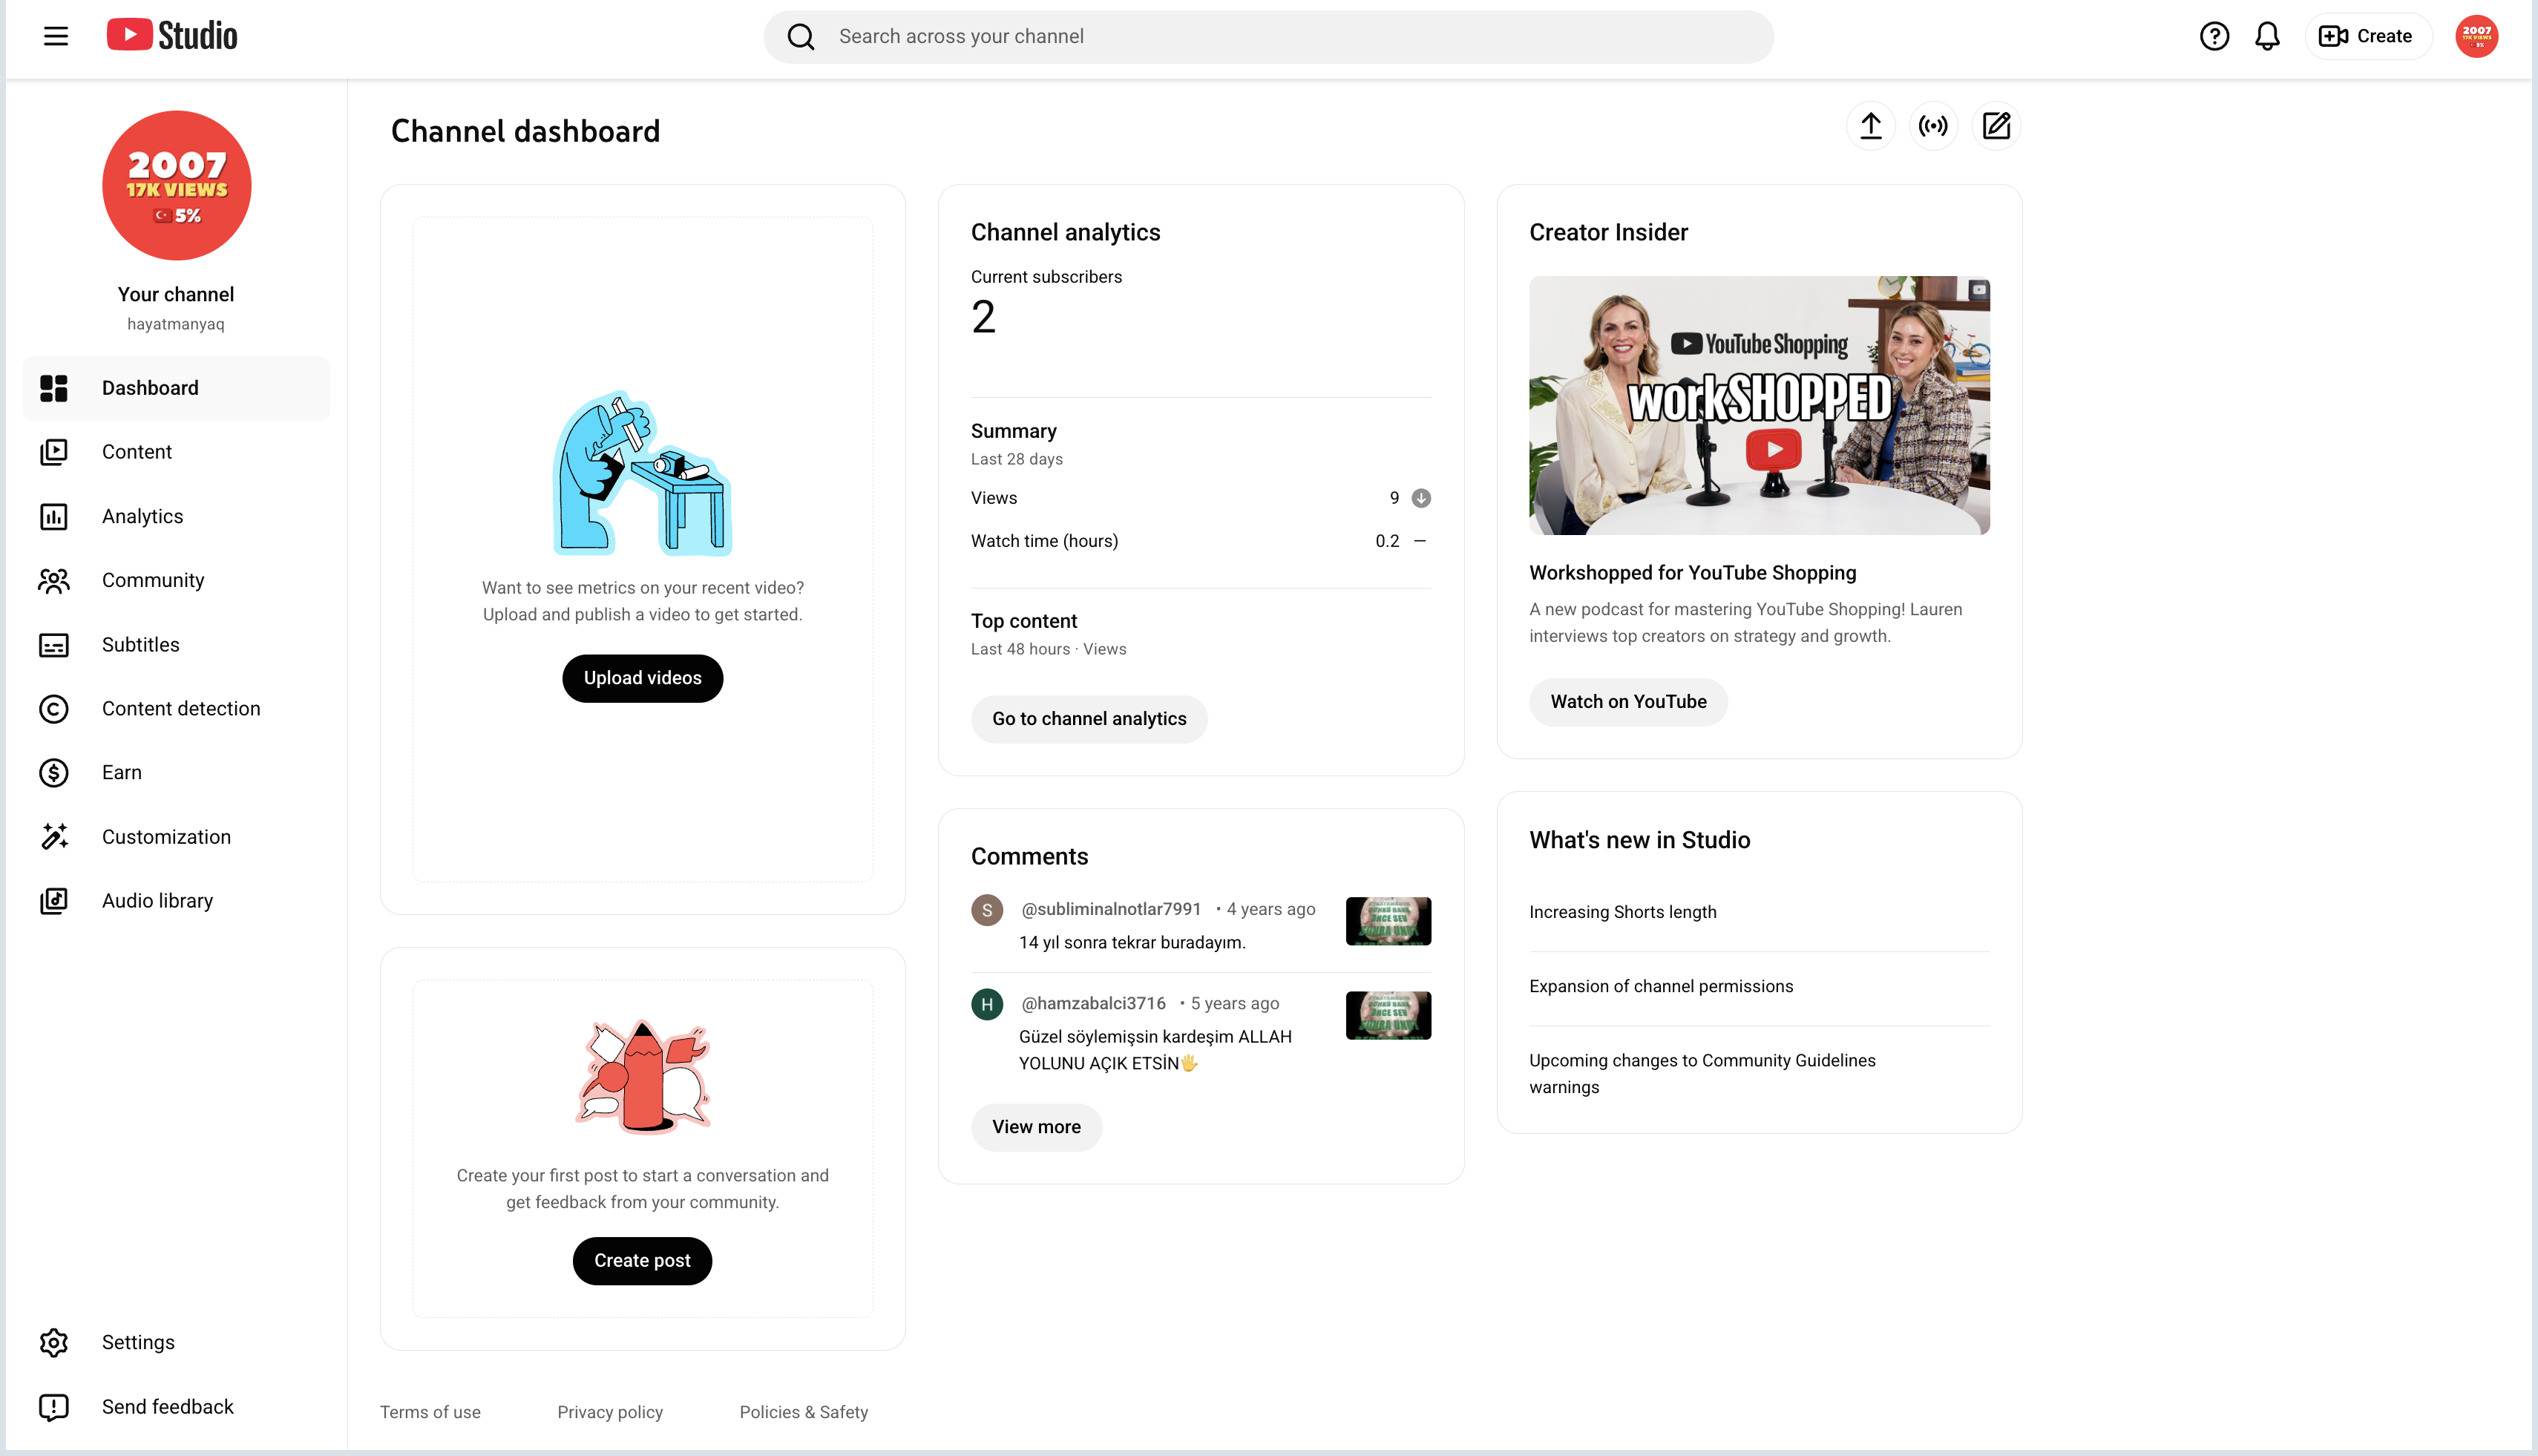Click the Upload videos button
2538x1456 pixels.
642,678
